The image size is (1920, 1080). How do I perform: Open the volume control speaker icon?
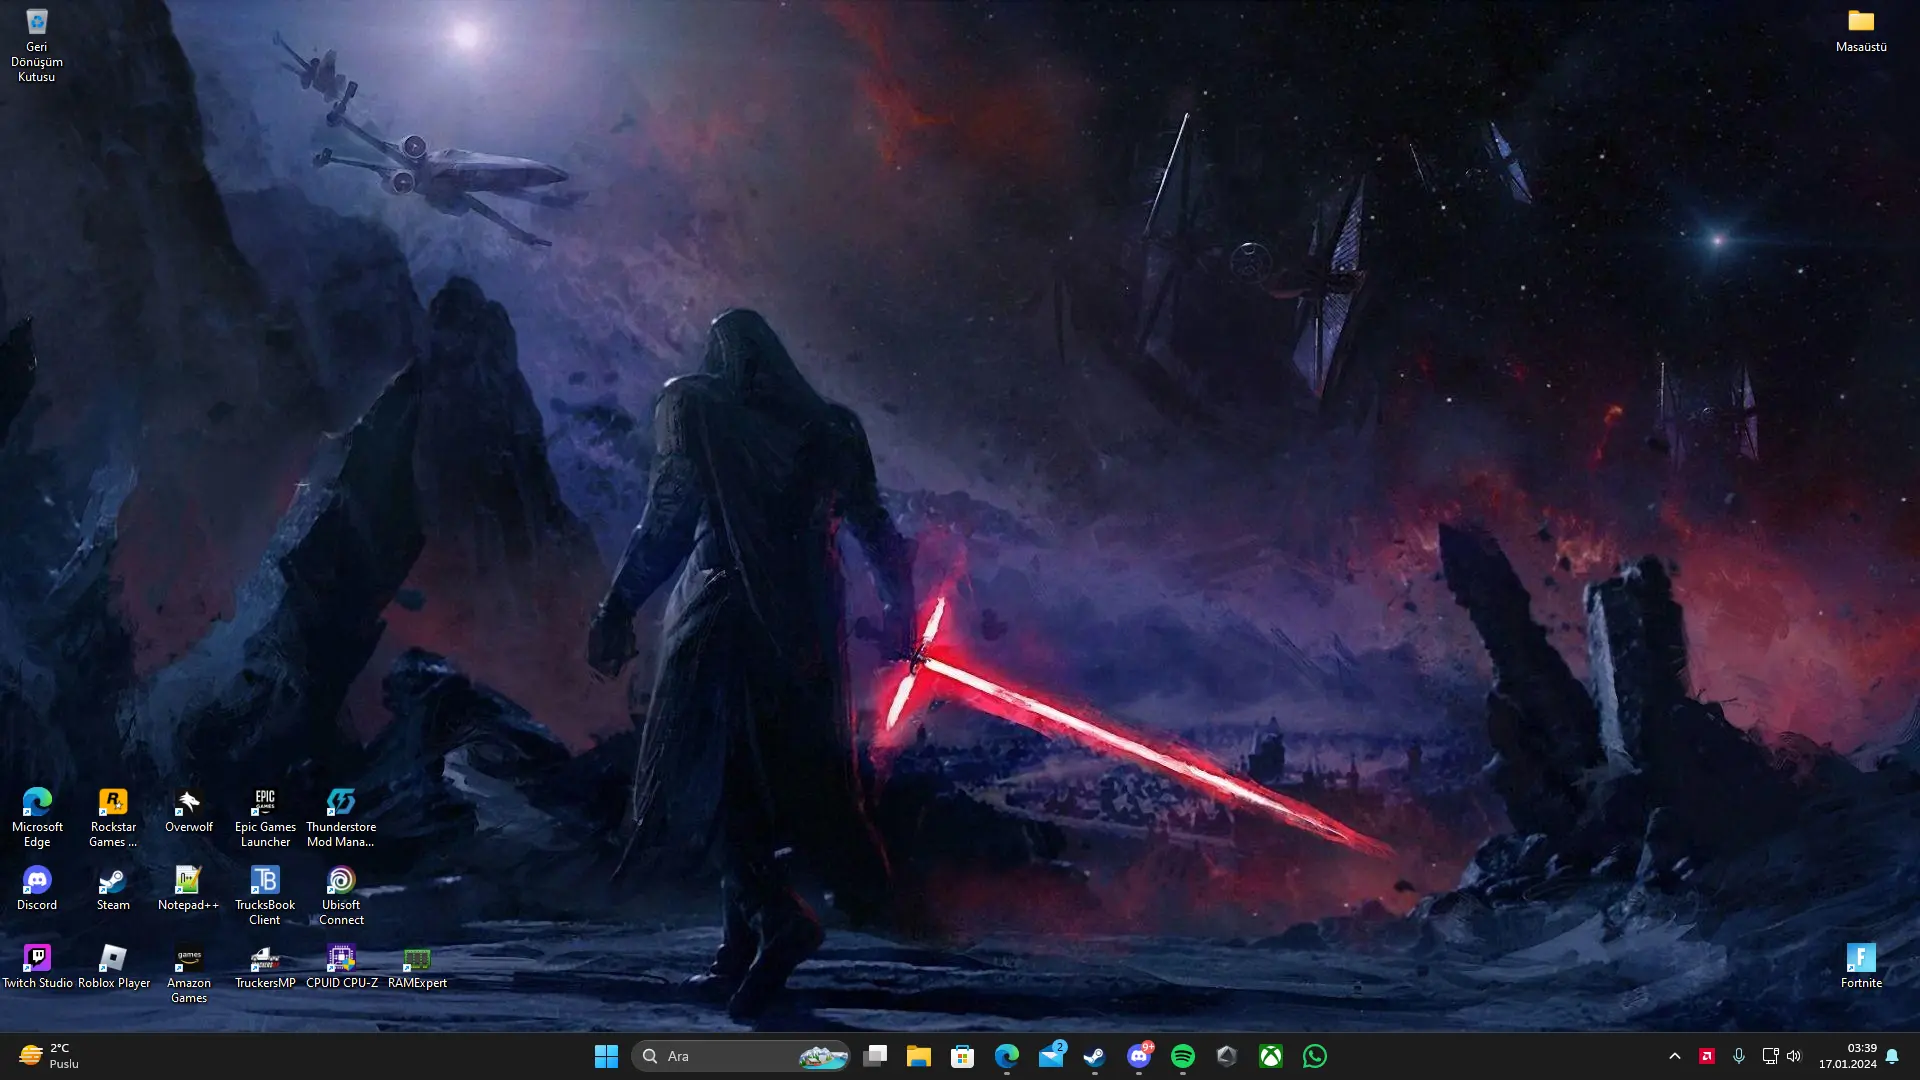click(x=1794, y=1056)
